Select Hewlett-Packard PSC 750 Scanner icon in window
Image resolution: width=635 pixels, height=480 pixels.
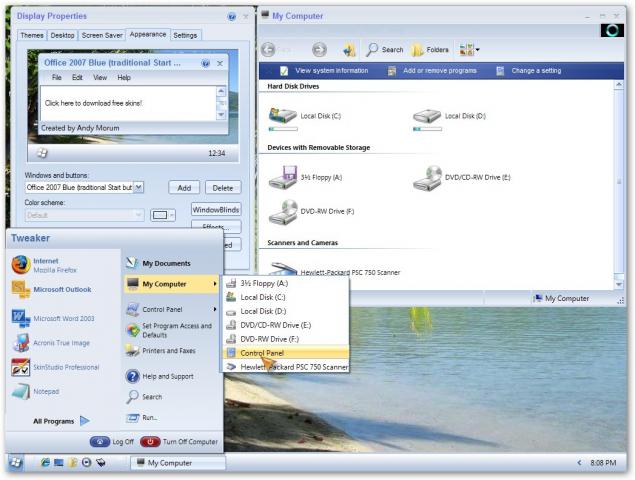[283, 269]
